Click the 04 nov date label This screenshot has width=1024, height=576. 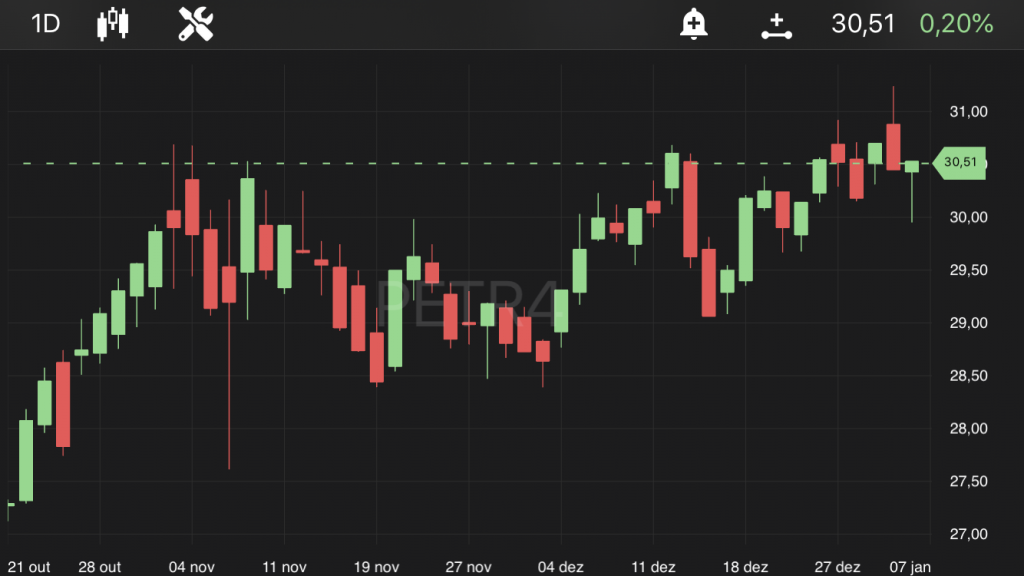click(191, 567)
